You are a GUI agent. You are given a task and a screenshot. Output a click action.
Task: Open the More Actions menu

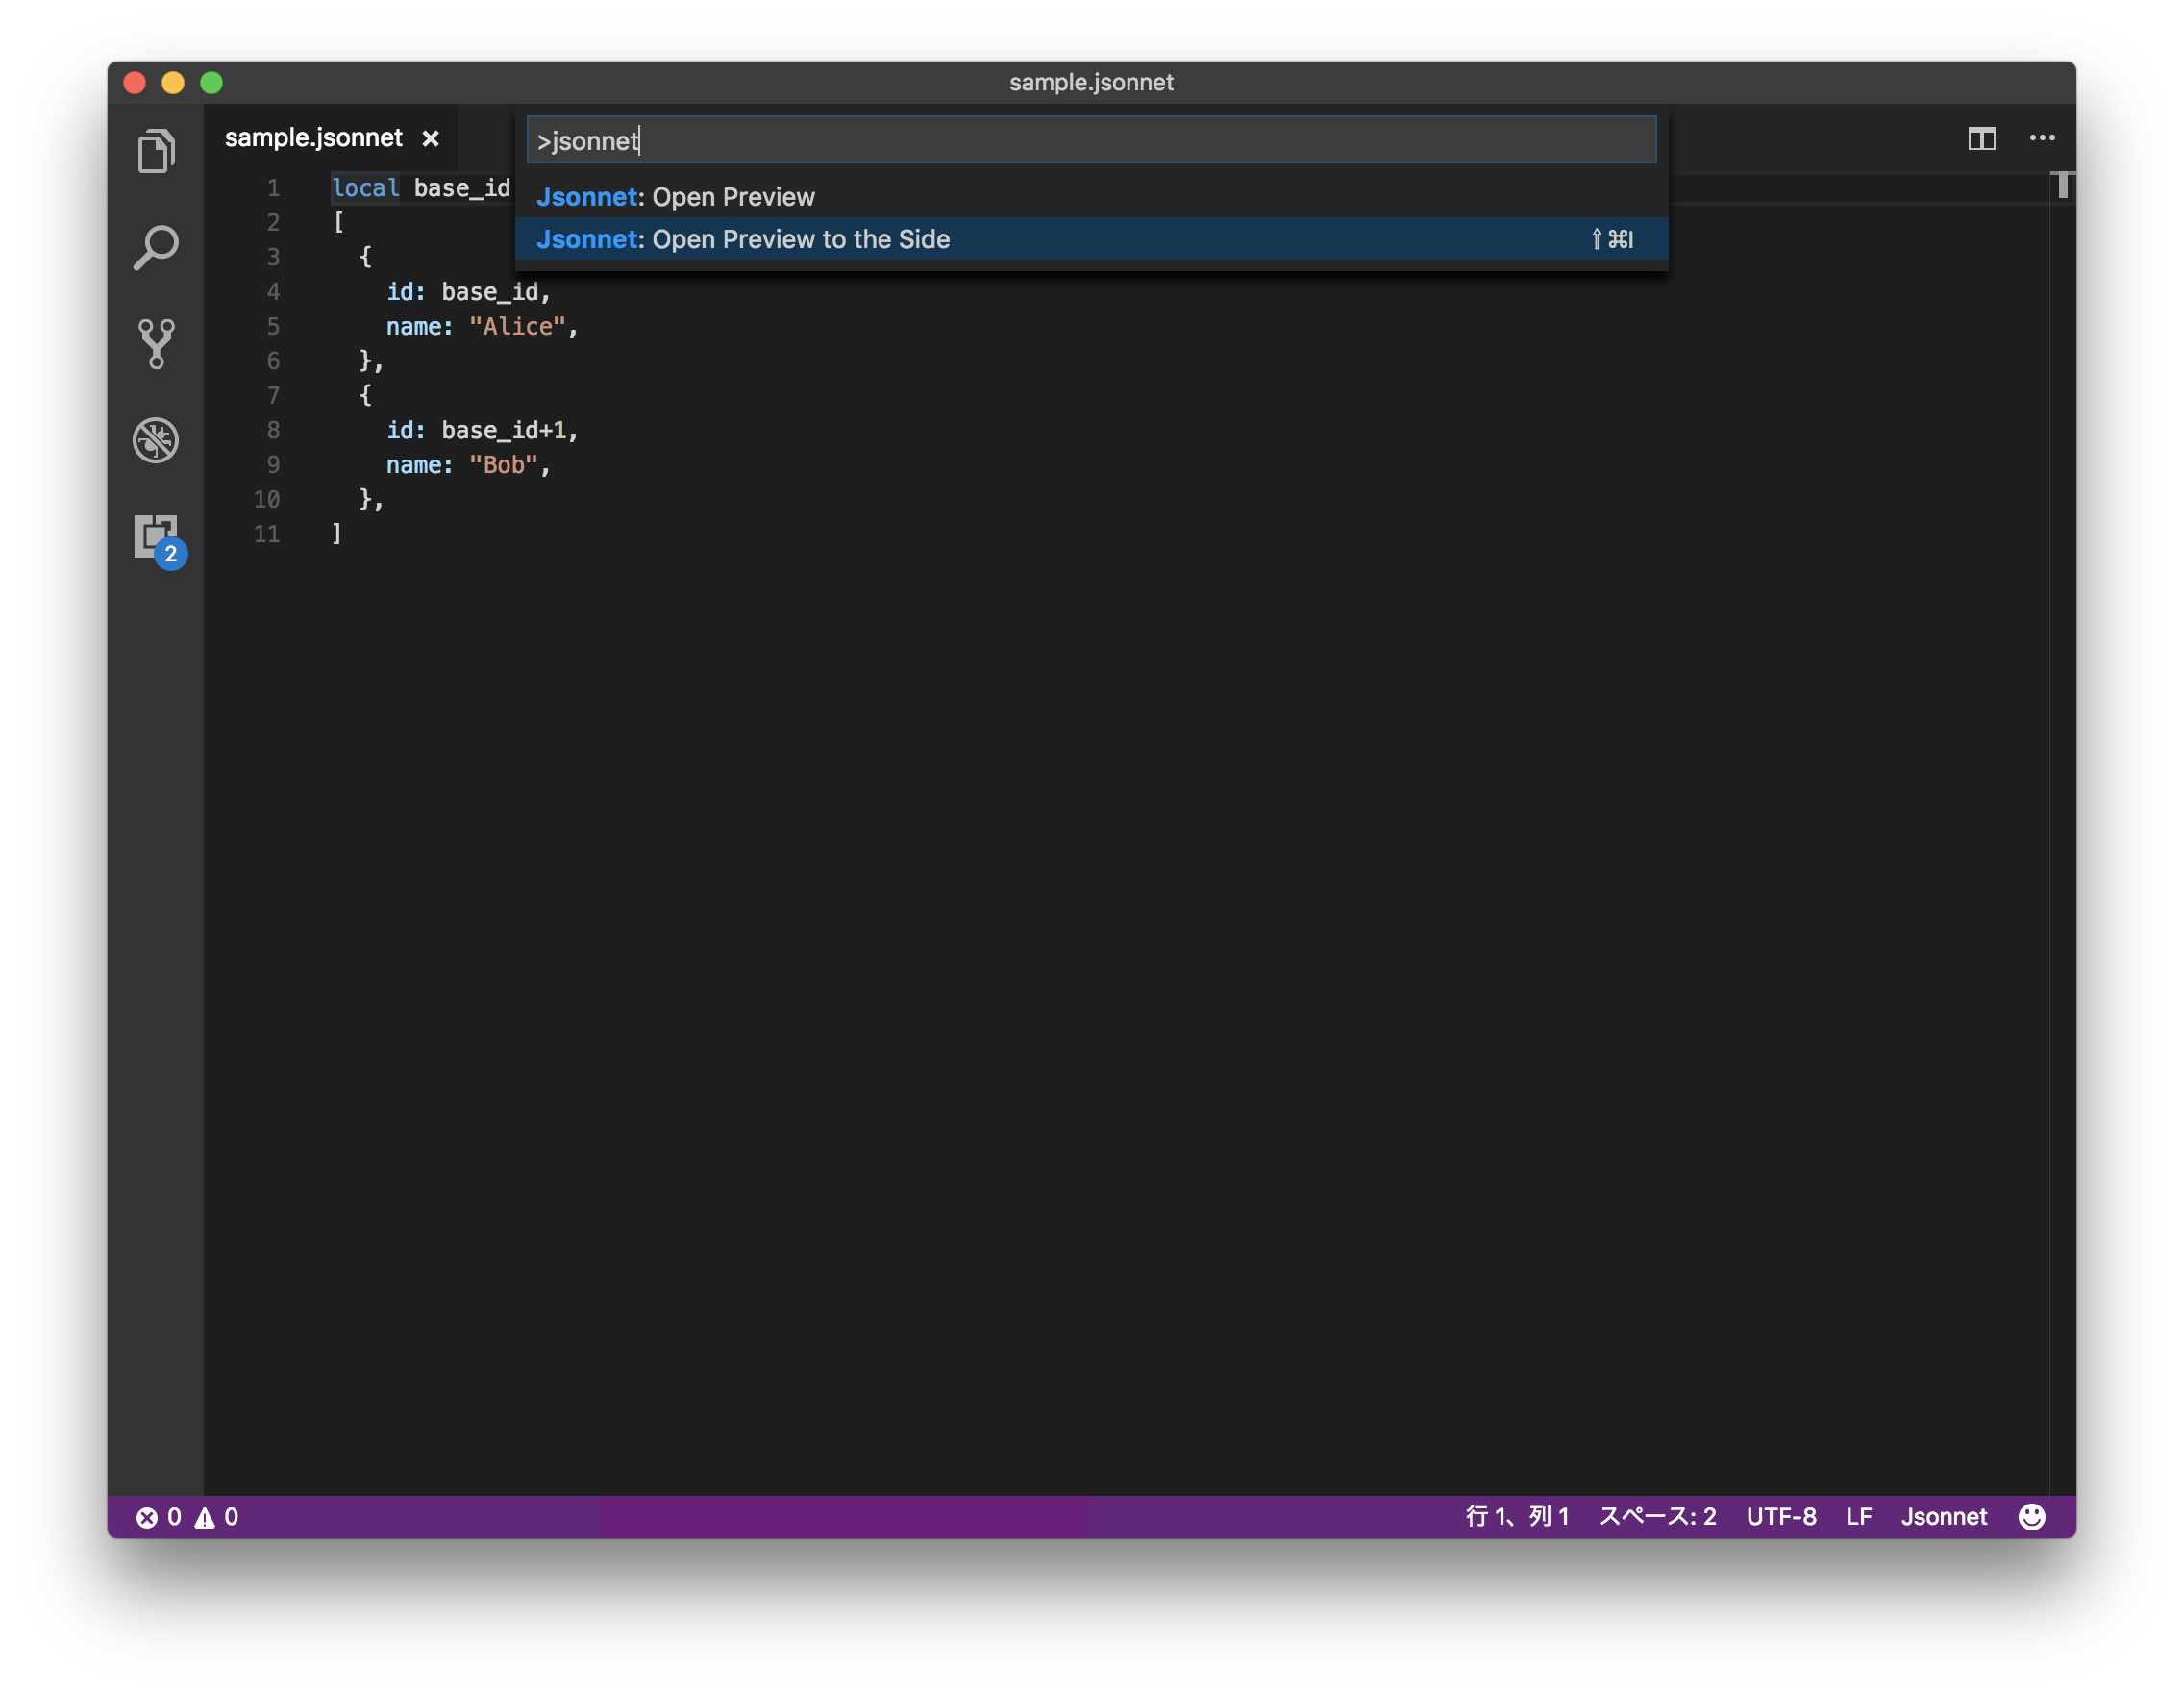tap(2042, 138)
